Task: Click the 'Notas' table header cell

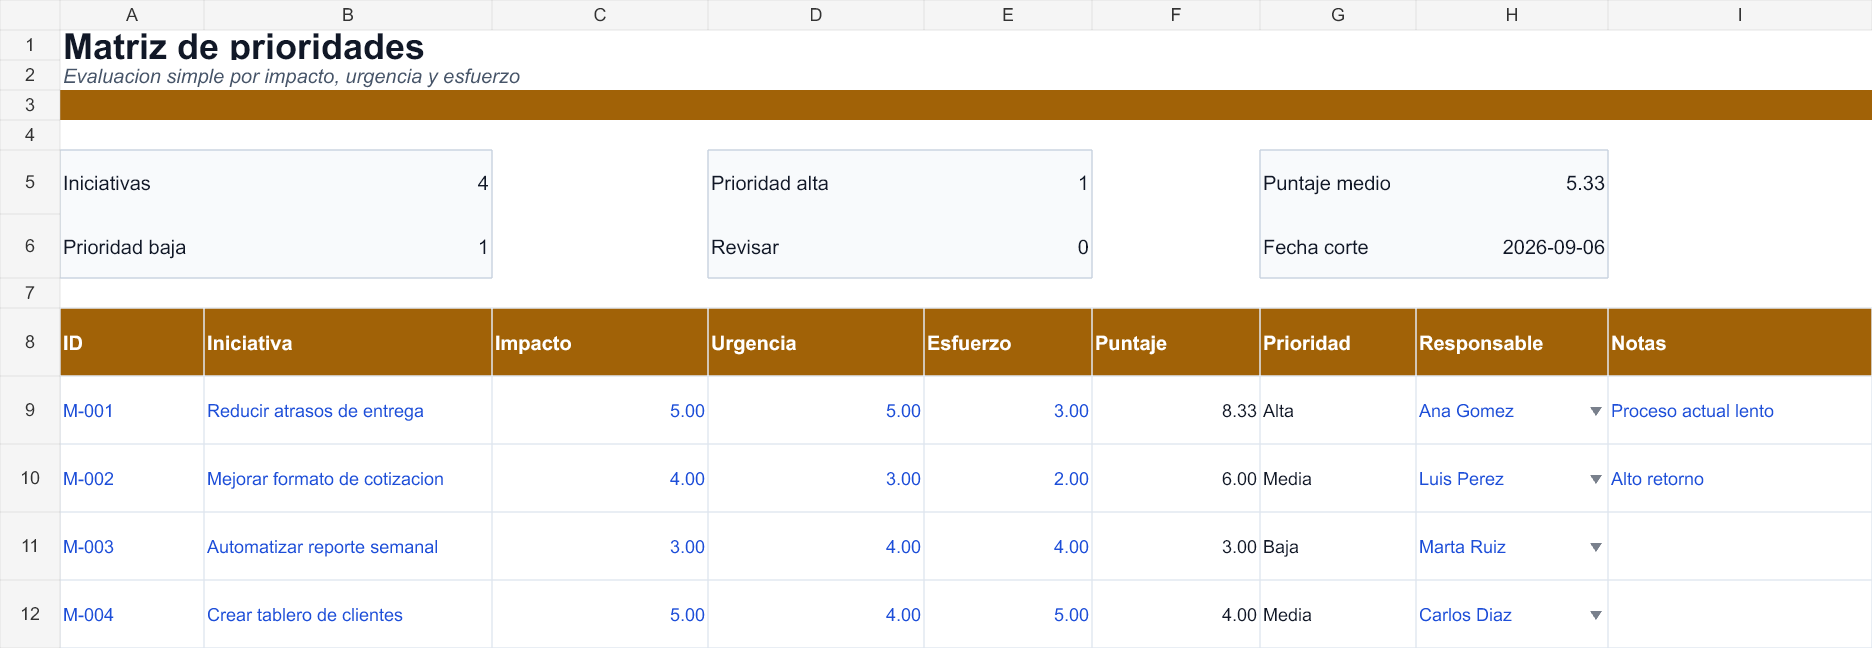Action: (x=1740, y=343)
